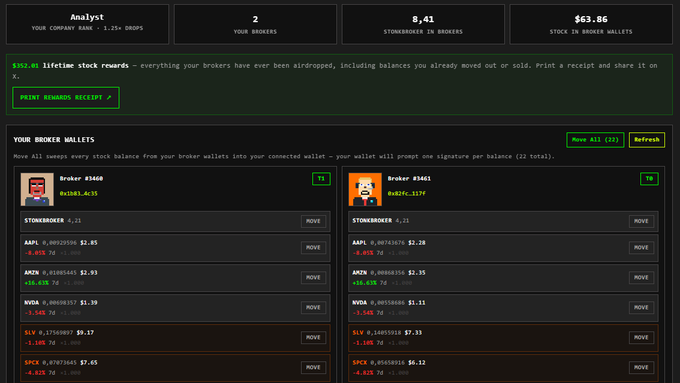The width and height of the screenshot is (680, 383).
Task: Click Move All (22) button
Action: (595, 140)
